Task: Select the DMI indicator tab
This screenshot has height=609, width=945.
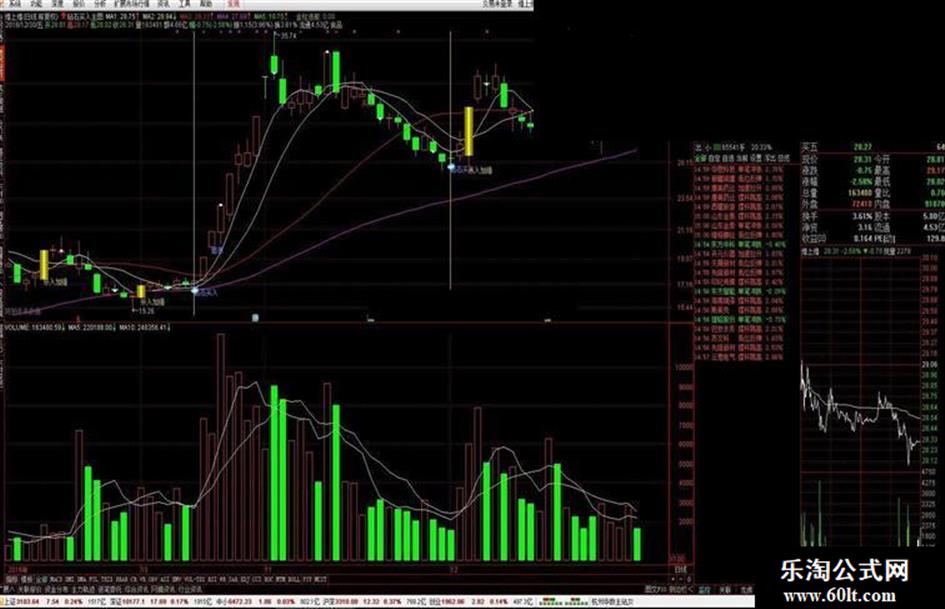Action: pyautogui.click(x=69, y=579)
